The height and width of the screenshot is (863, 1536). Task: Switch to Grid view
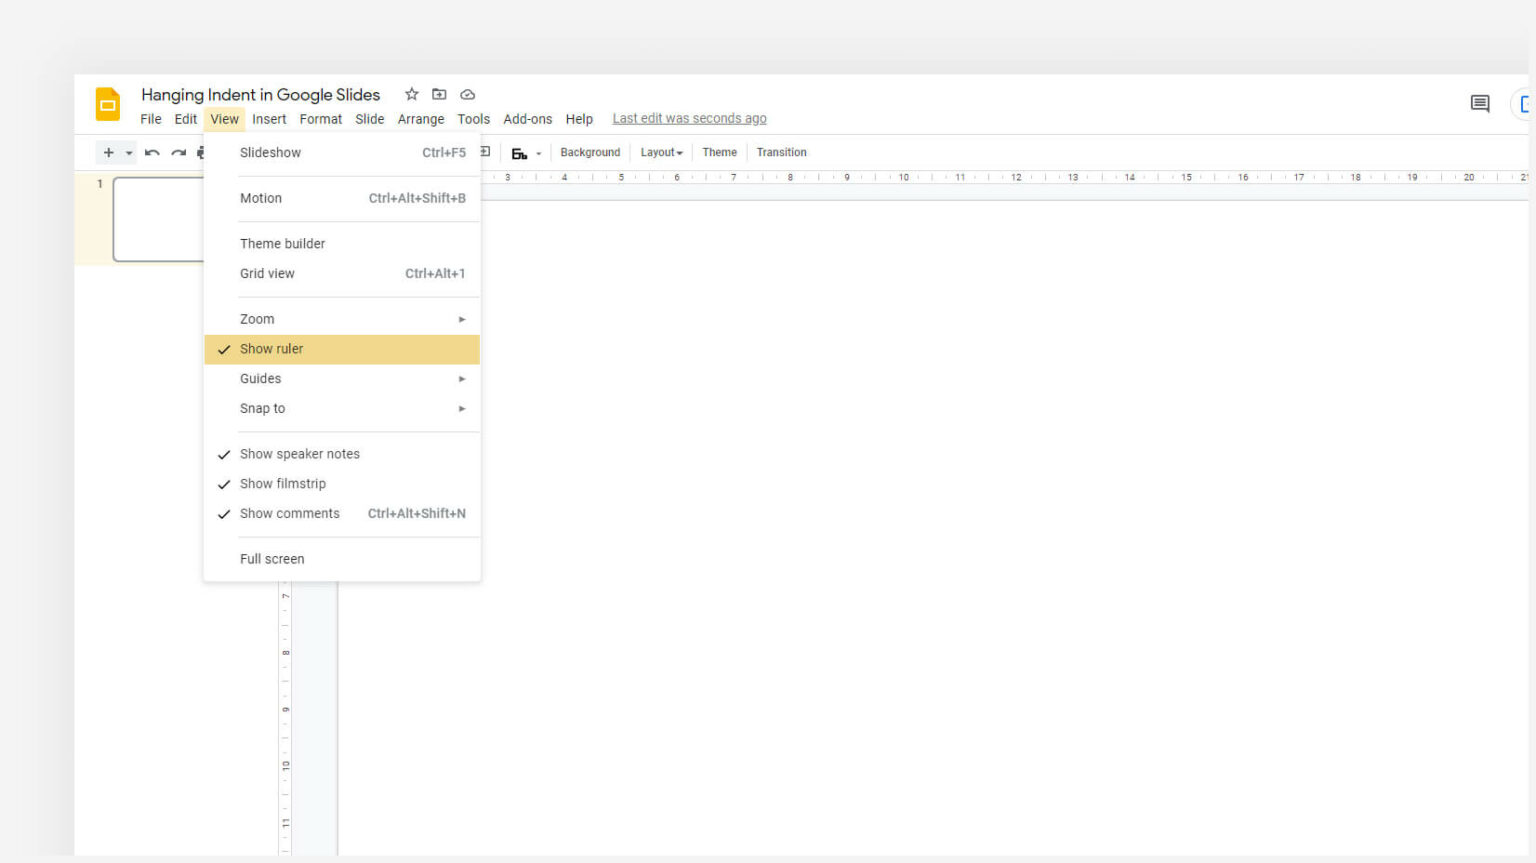(x=342, y=274)
